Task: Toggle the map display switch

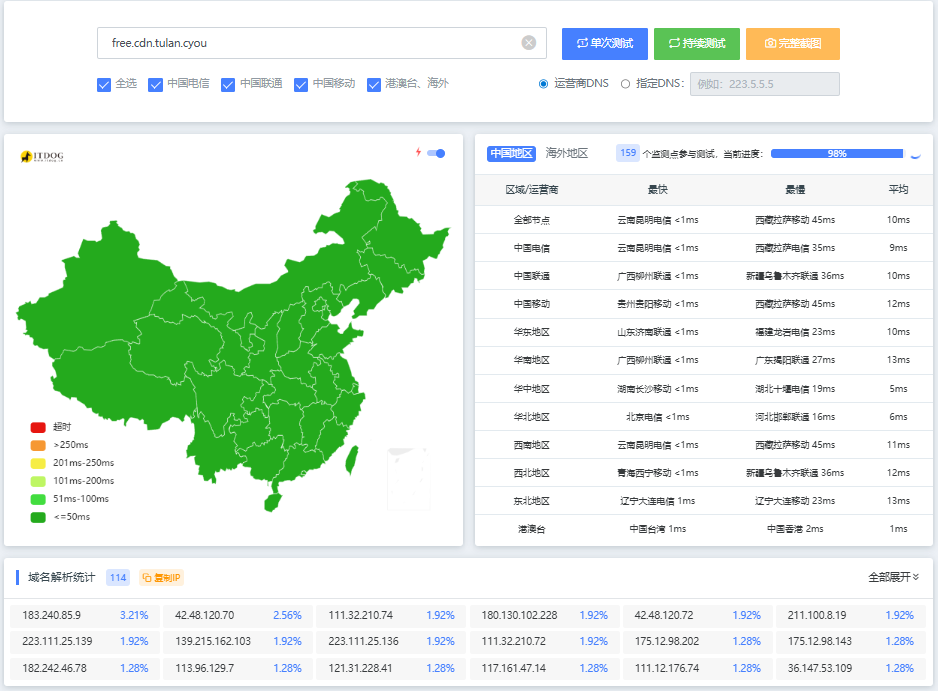Action: click(x=438, y=152)
